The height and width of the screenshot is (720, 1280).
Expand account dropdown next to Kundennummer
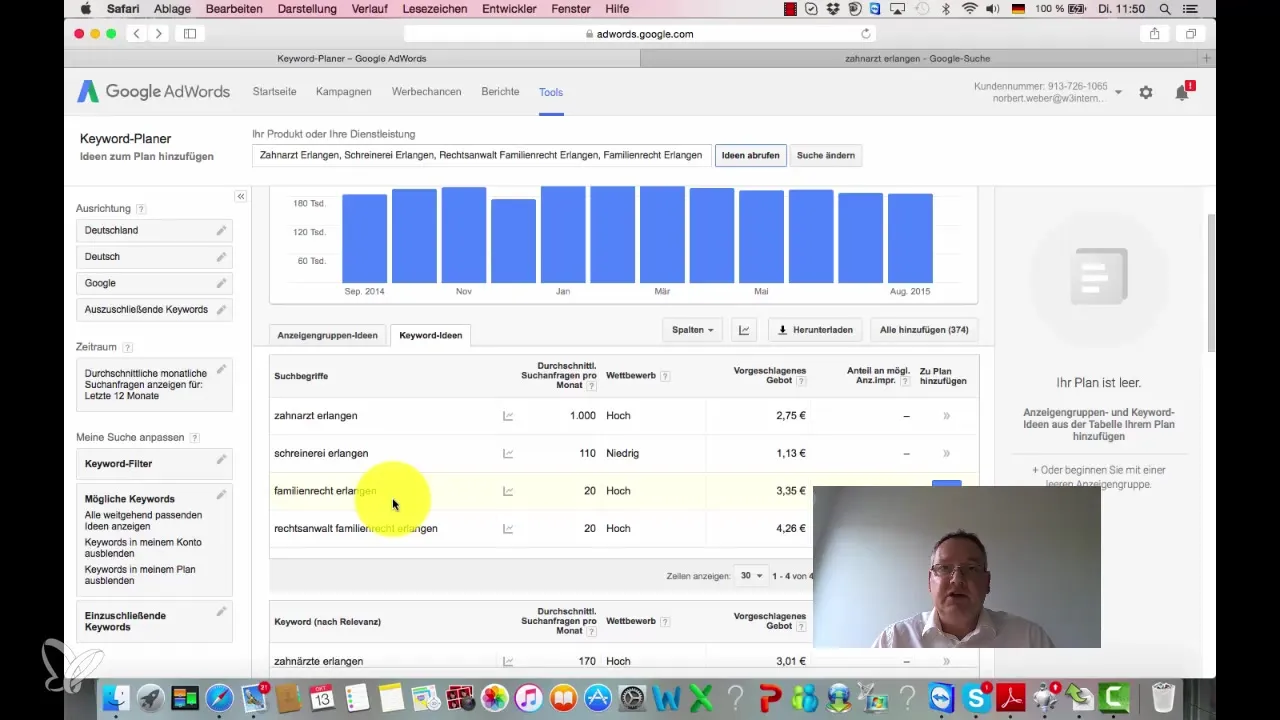(1118, 92)
